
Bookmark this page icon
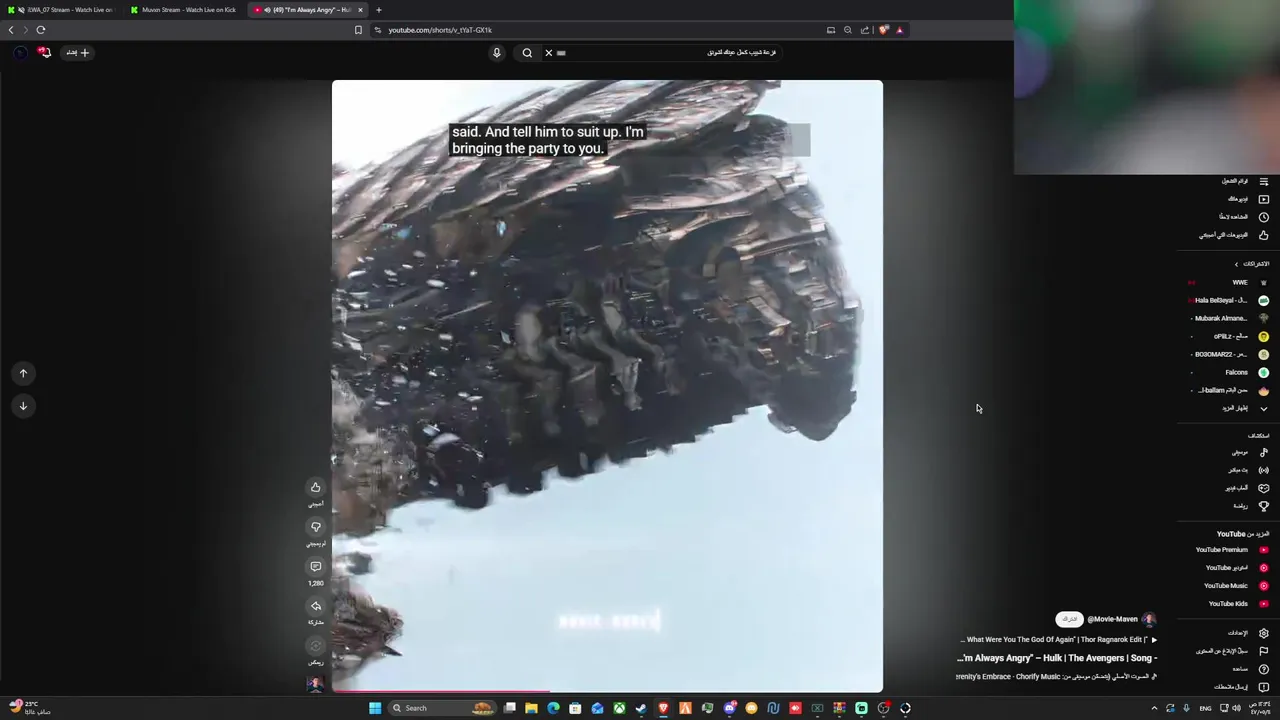click(x=358, y=30)
